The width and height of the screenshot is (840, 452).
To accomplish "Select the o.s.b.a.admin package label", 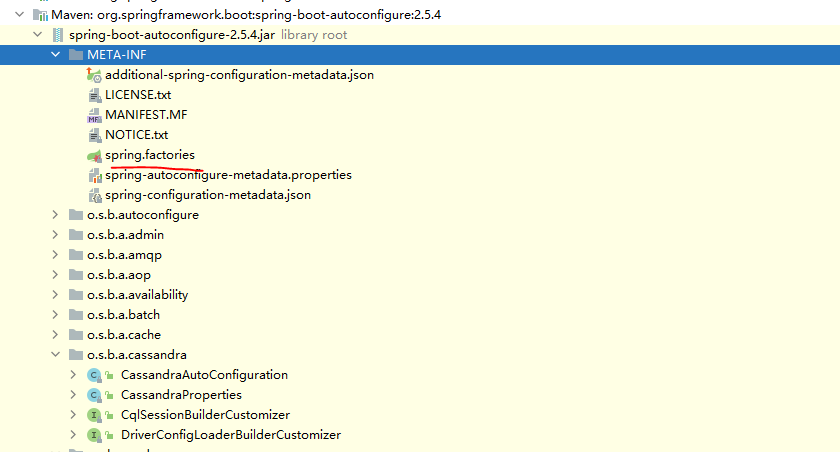I will (x=125, y=235).
